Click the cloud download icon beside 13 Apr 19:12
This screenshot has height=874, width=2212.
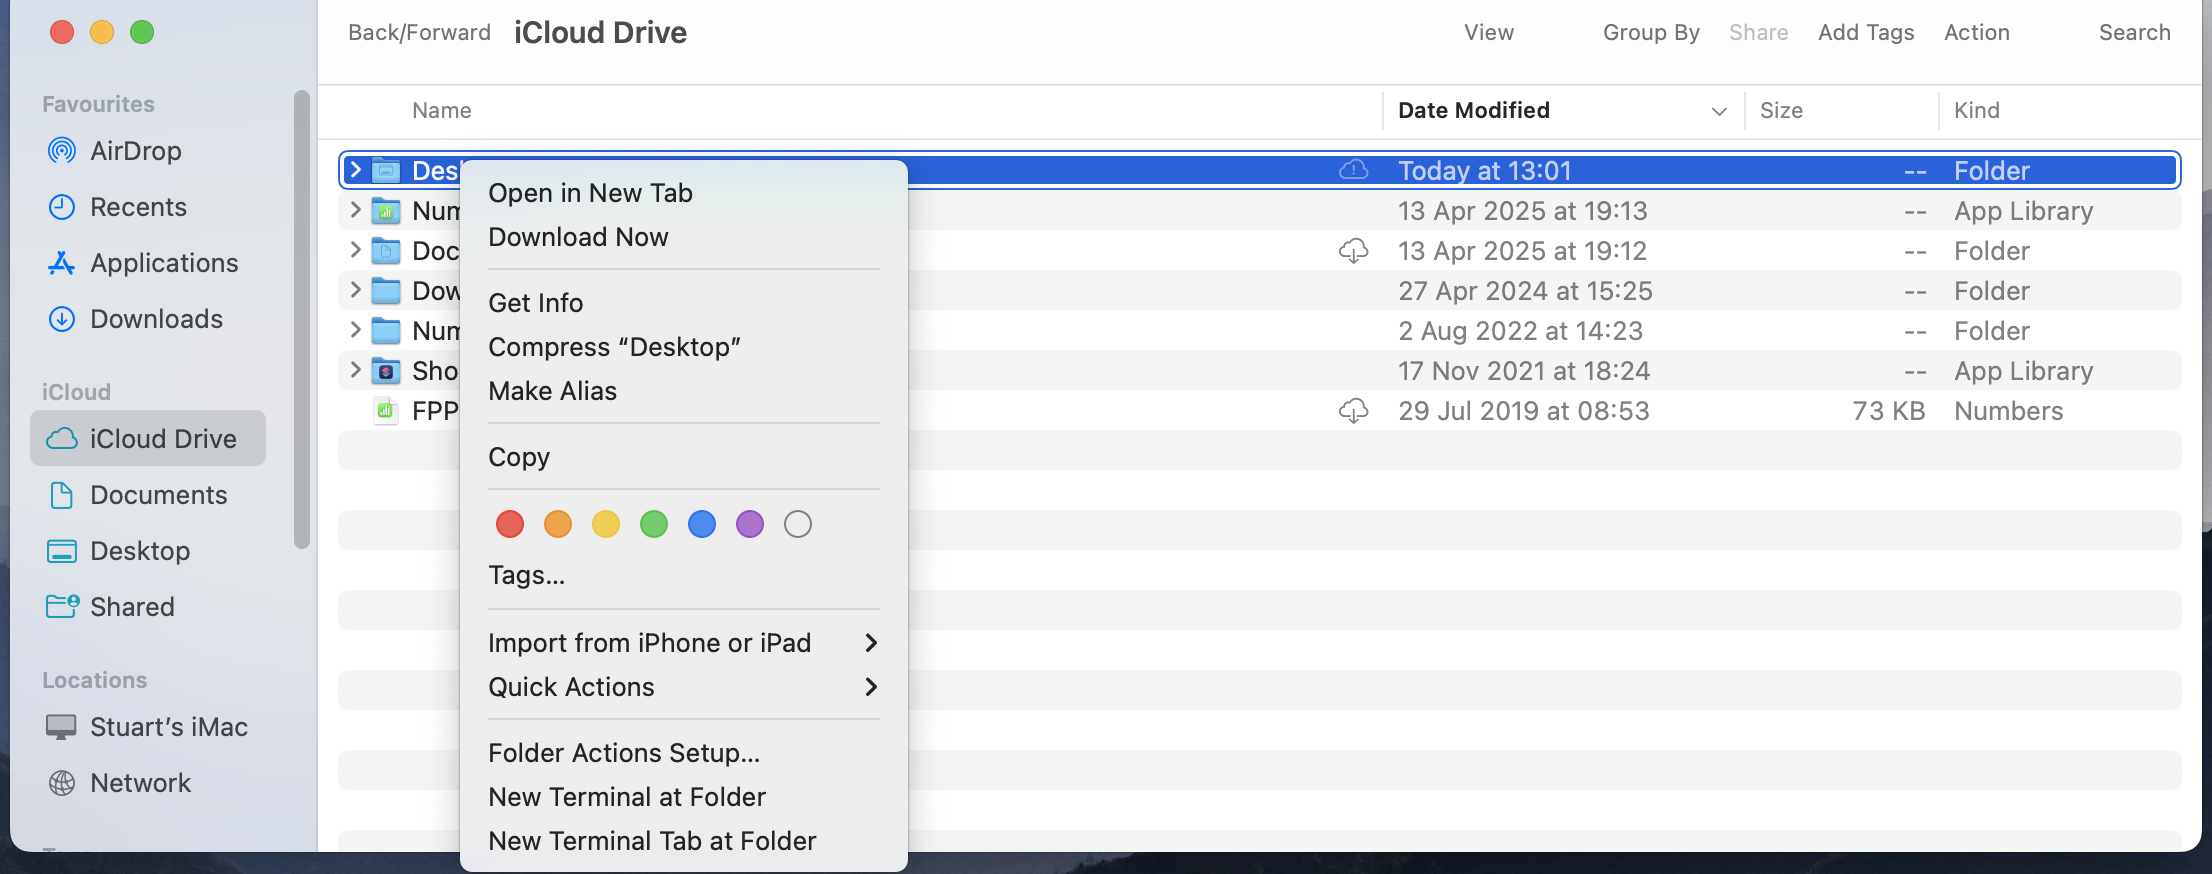click(x=1353, y=250)
